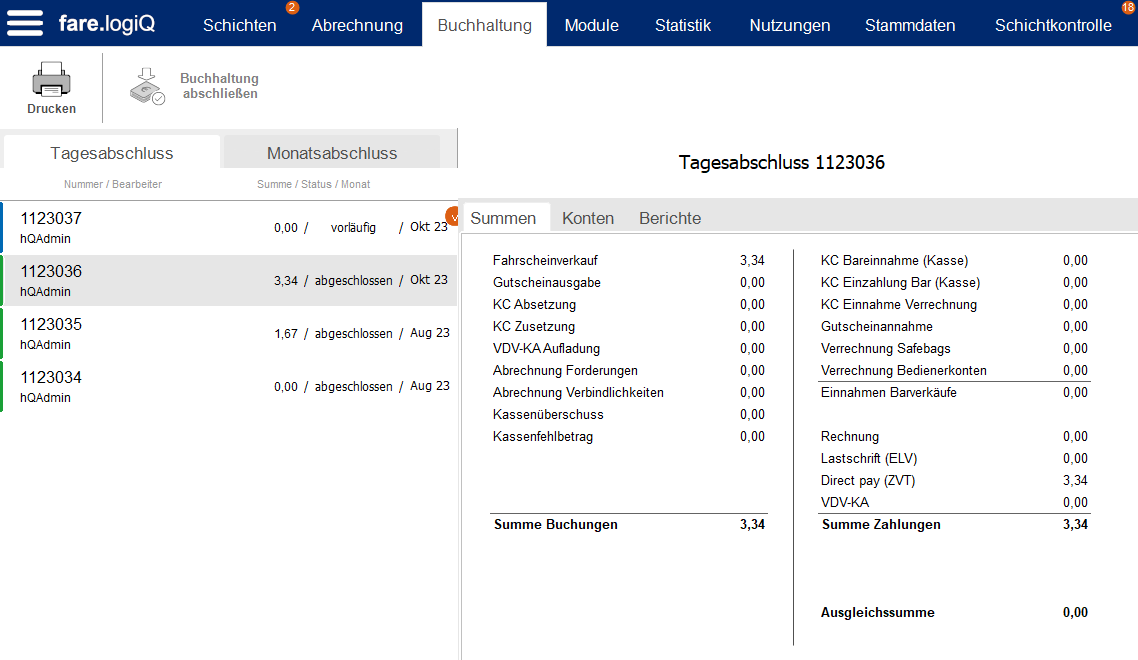Open the Module menu

tap(591, 24)
